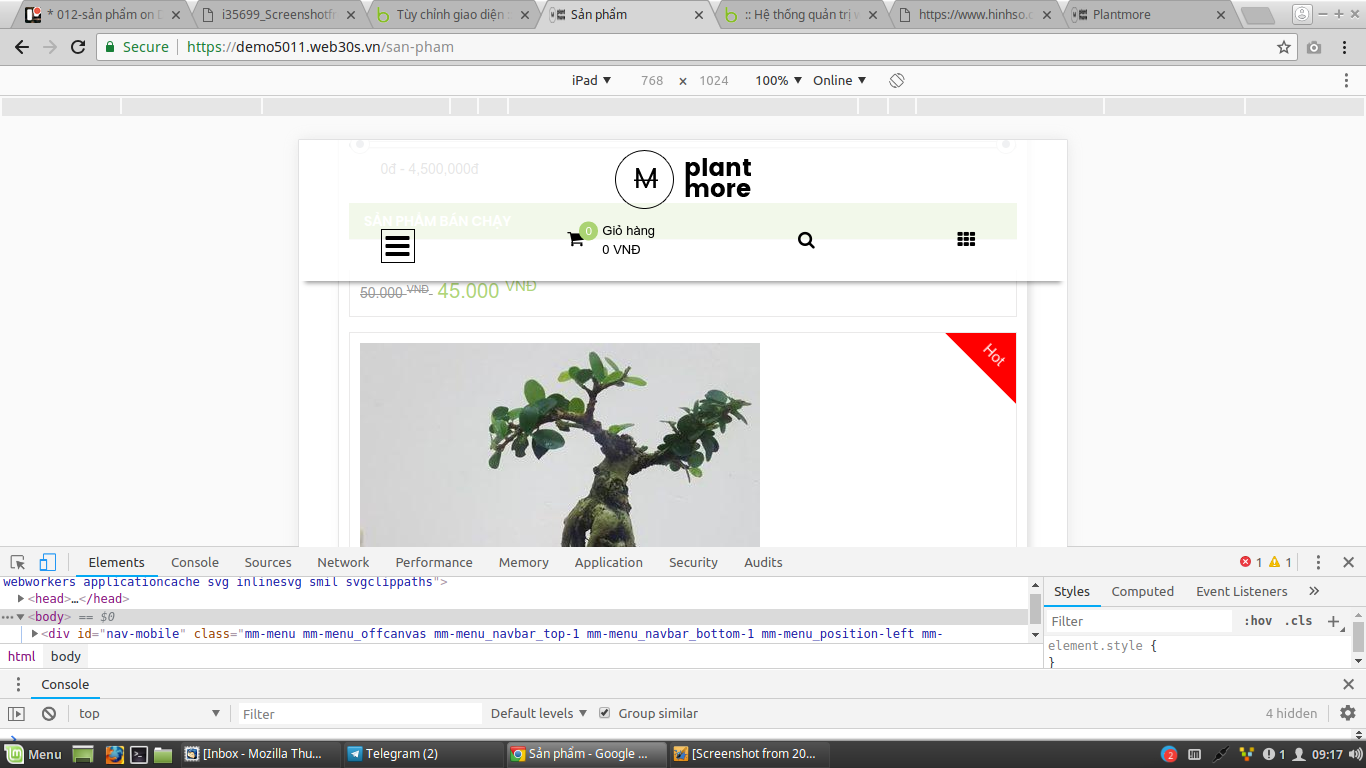Open device toolbar more options
Screen dimensions: 1366x768
pyautogui.click(x=1346, y=80)
